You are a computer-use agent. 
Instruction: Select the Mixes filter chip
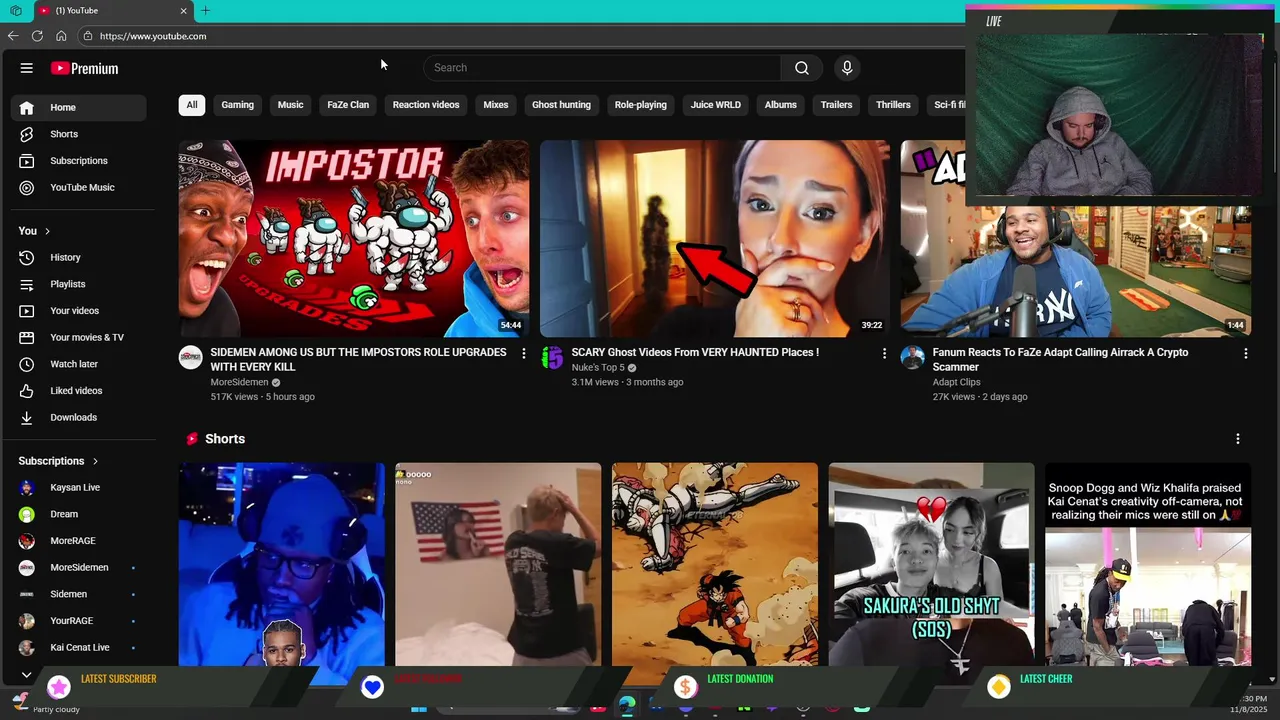496,105
